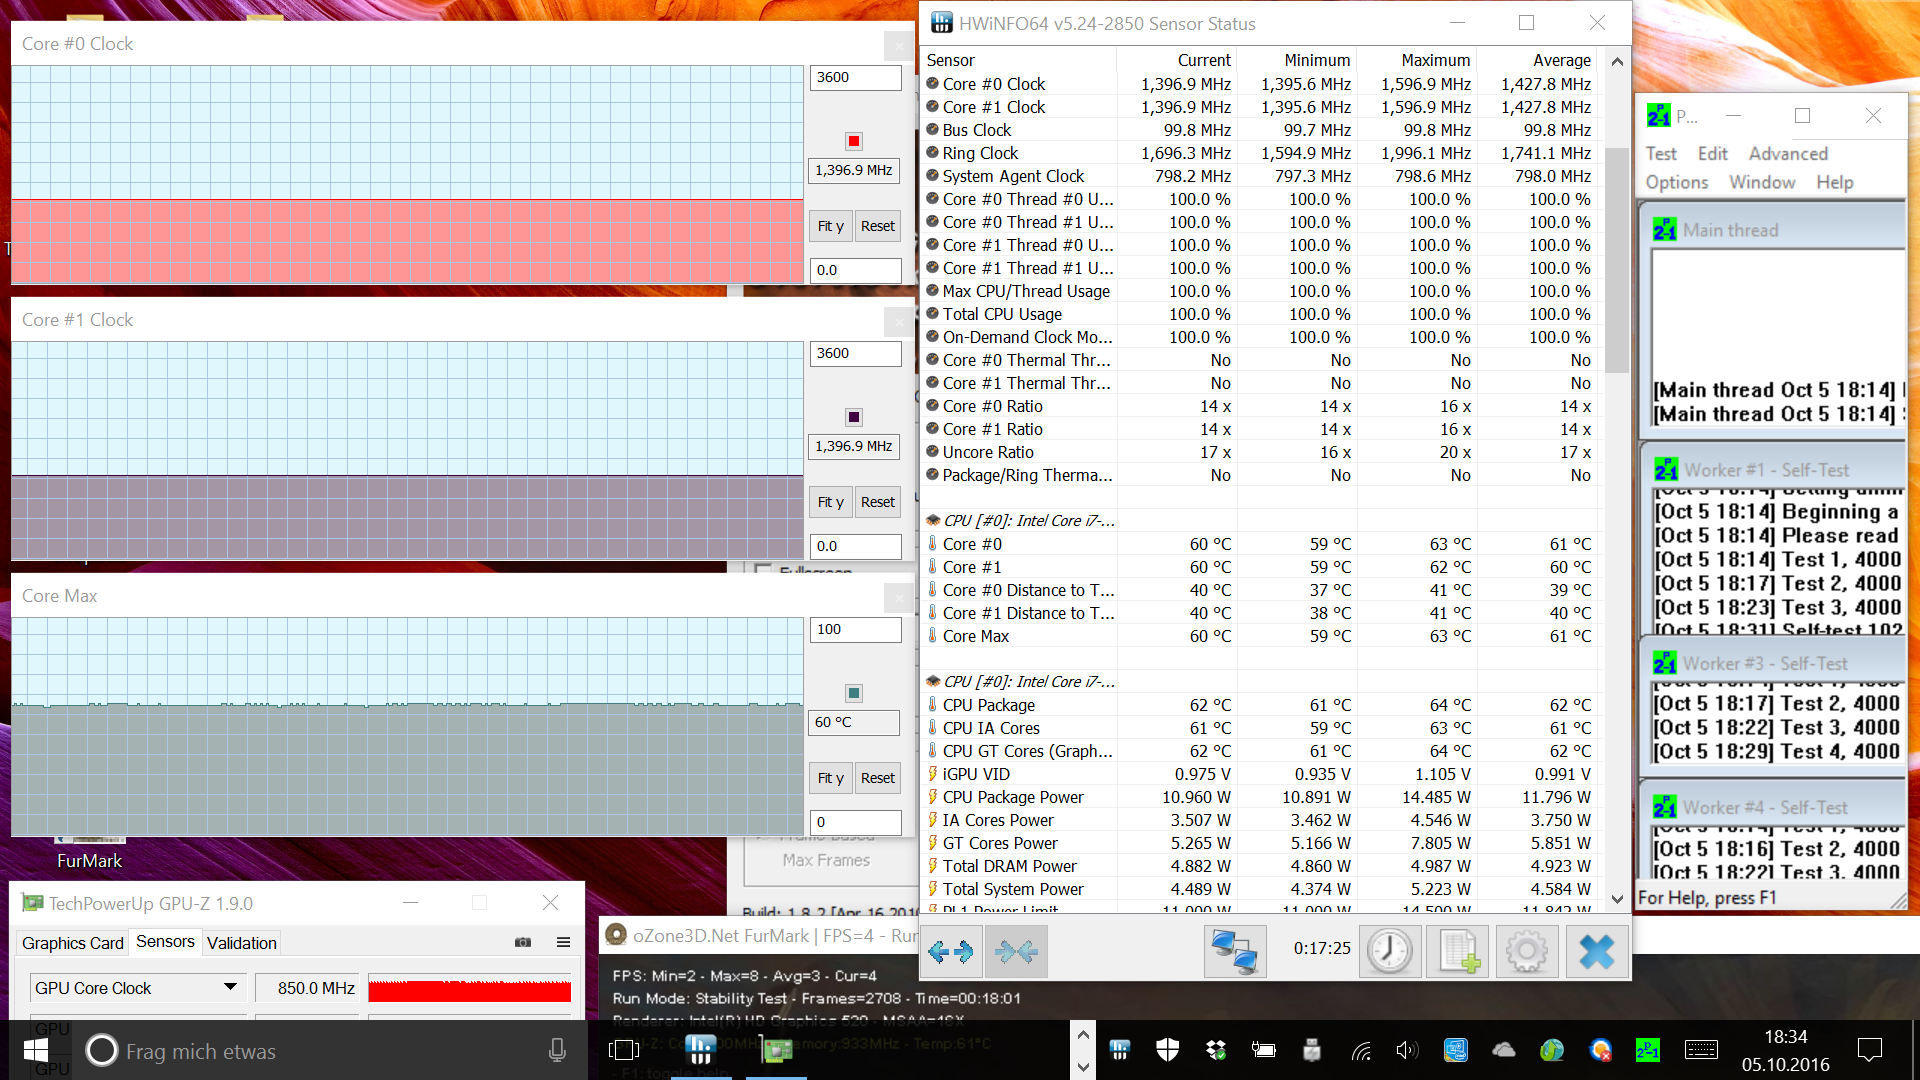1920x1080 pixels.
Task: Close sensors with the blue X icon
Action: pyautogui.click(x=1596, y=951)
